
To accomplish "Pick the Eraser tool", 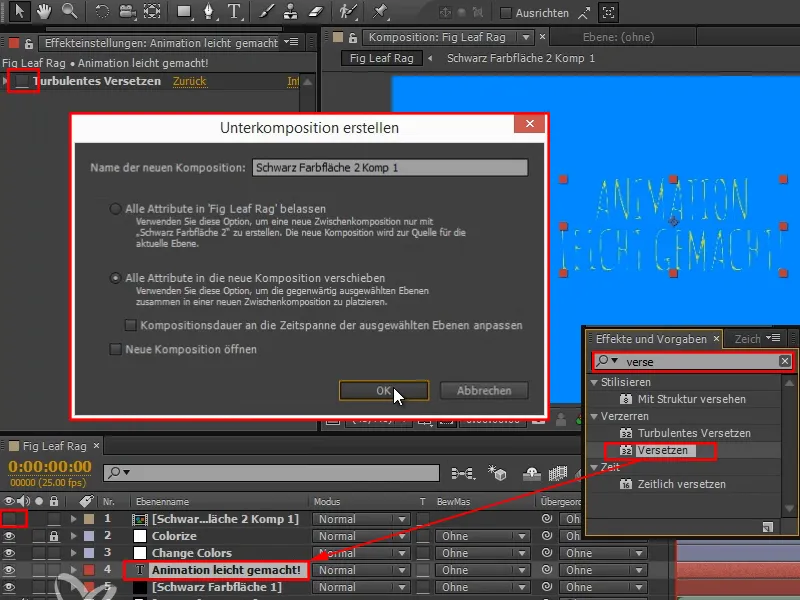I will point(313,12).
